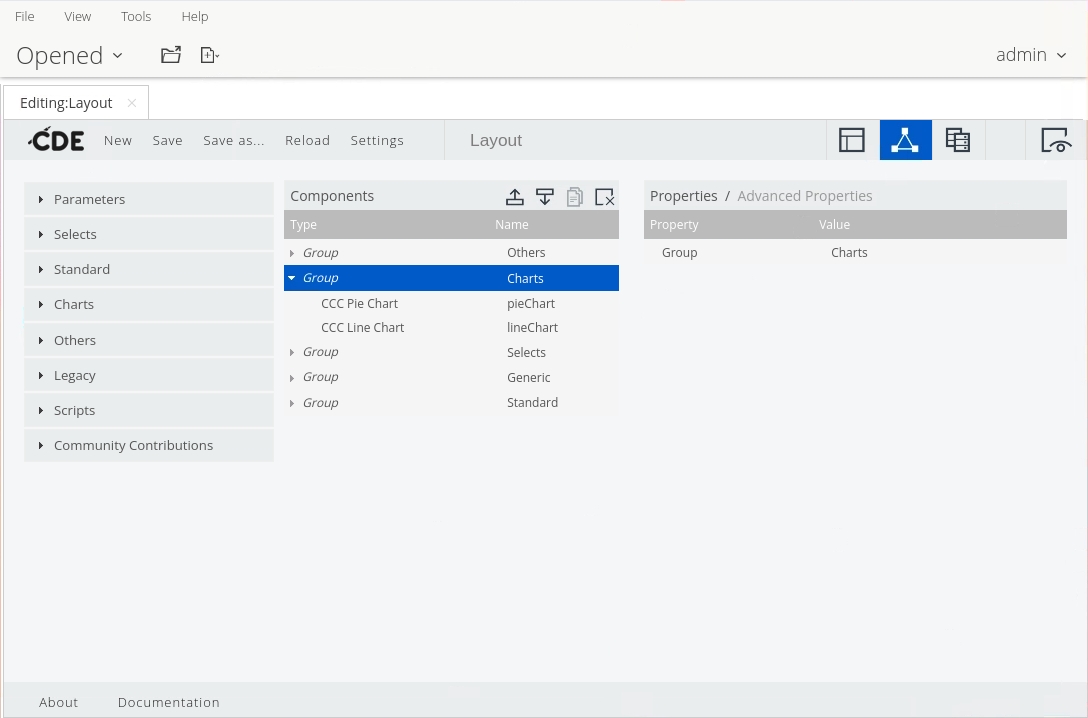Viewport: 1088px width, 718px height.
Task: Open the Documentation link
Action: point(168,702)
